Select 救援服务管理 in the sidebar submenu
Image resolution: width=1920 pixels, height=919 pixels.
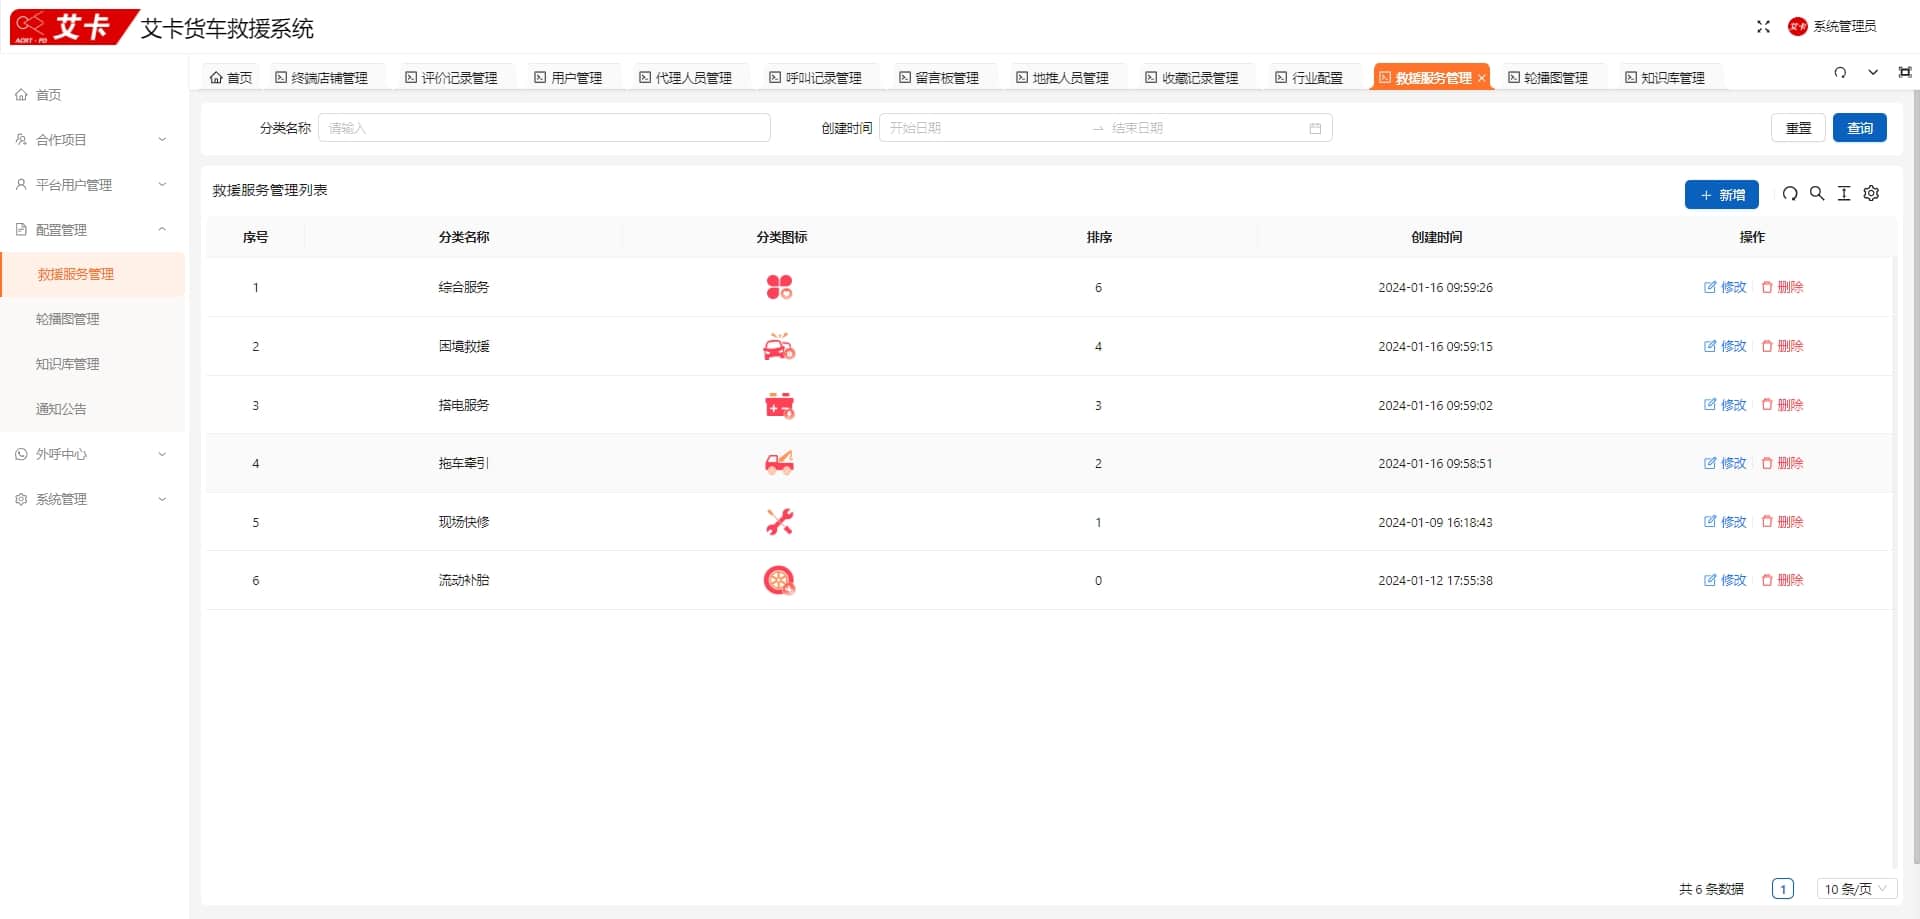[x=92, y=275]
